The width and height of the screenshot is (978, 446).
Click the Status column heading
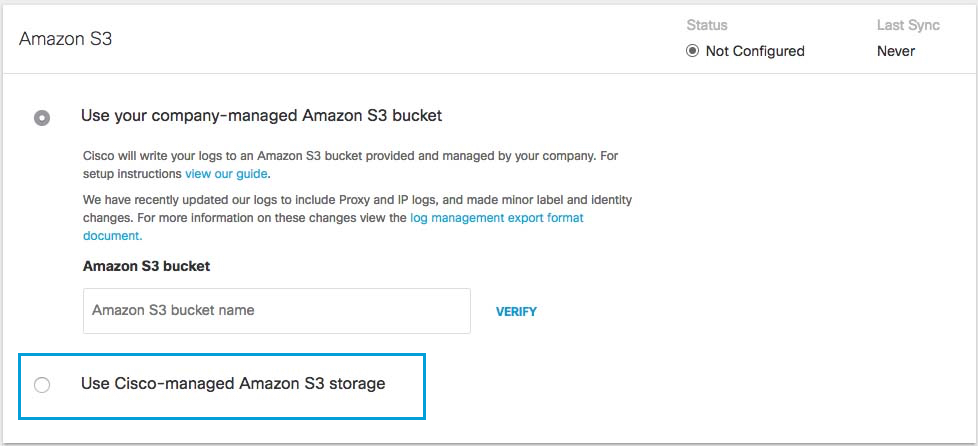pyautogui.click(x=707, y=25)
